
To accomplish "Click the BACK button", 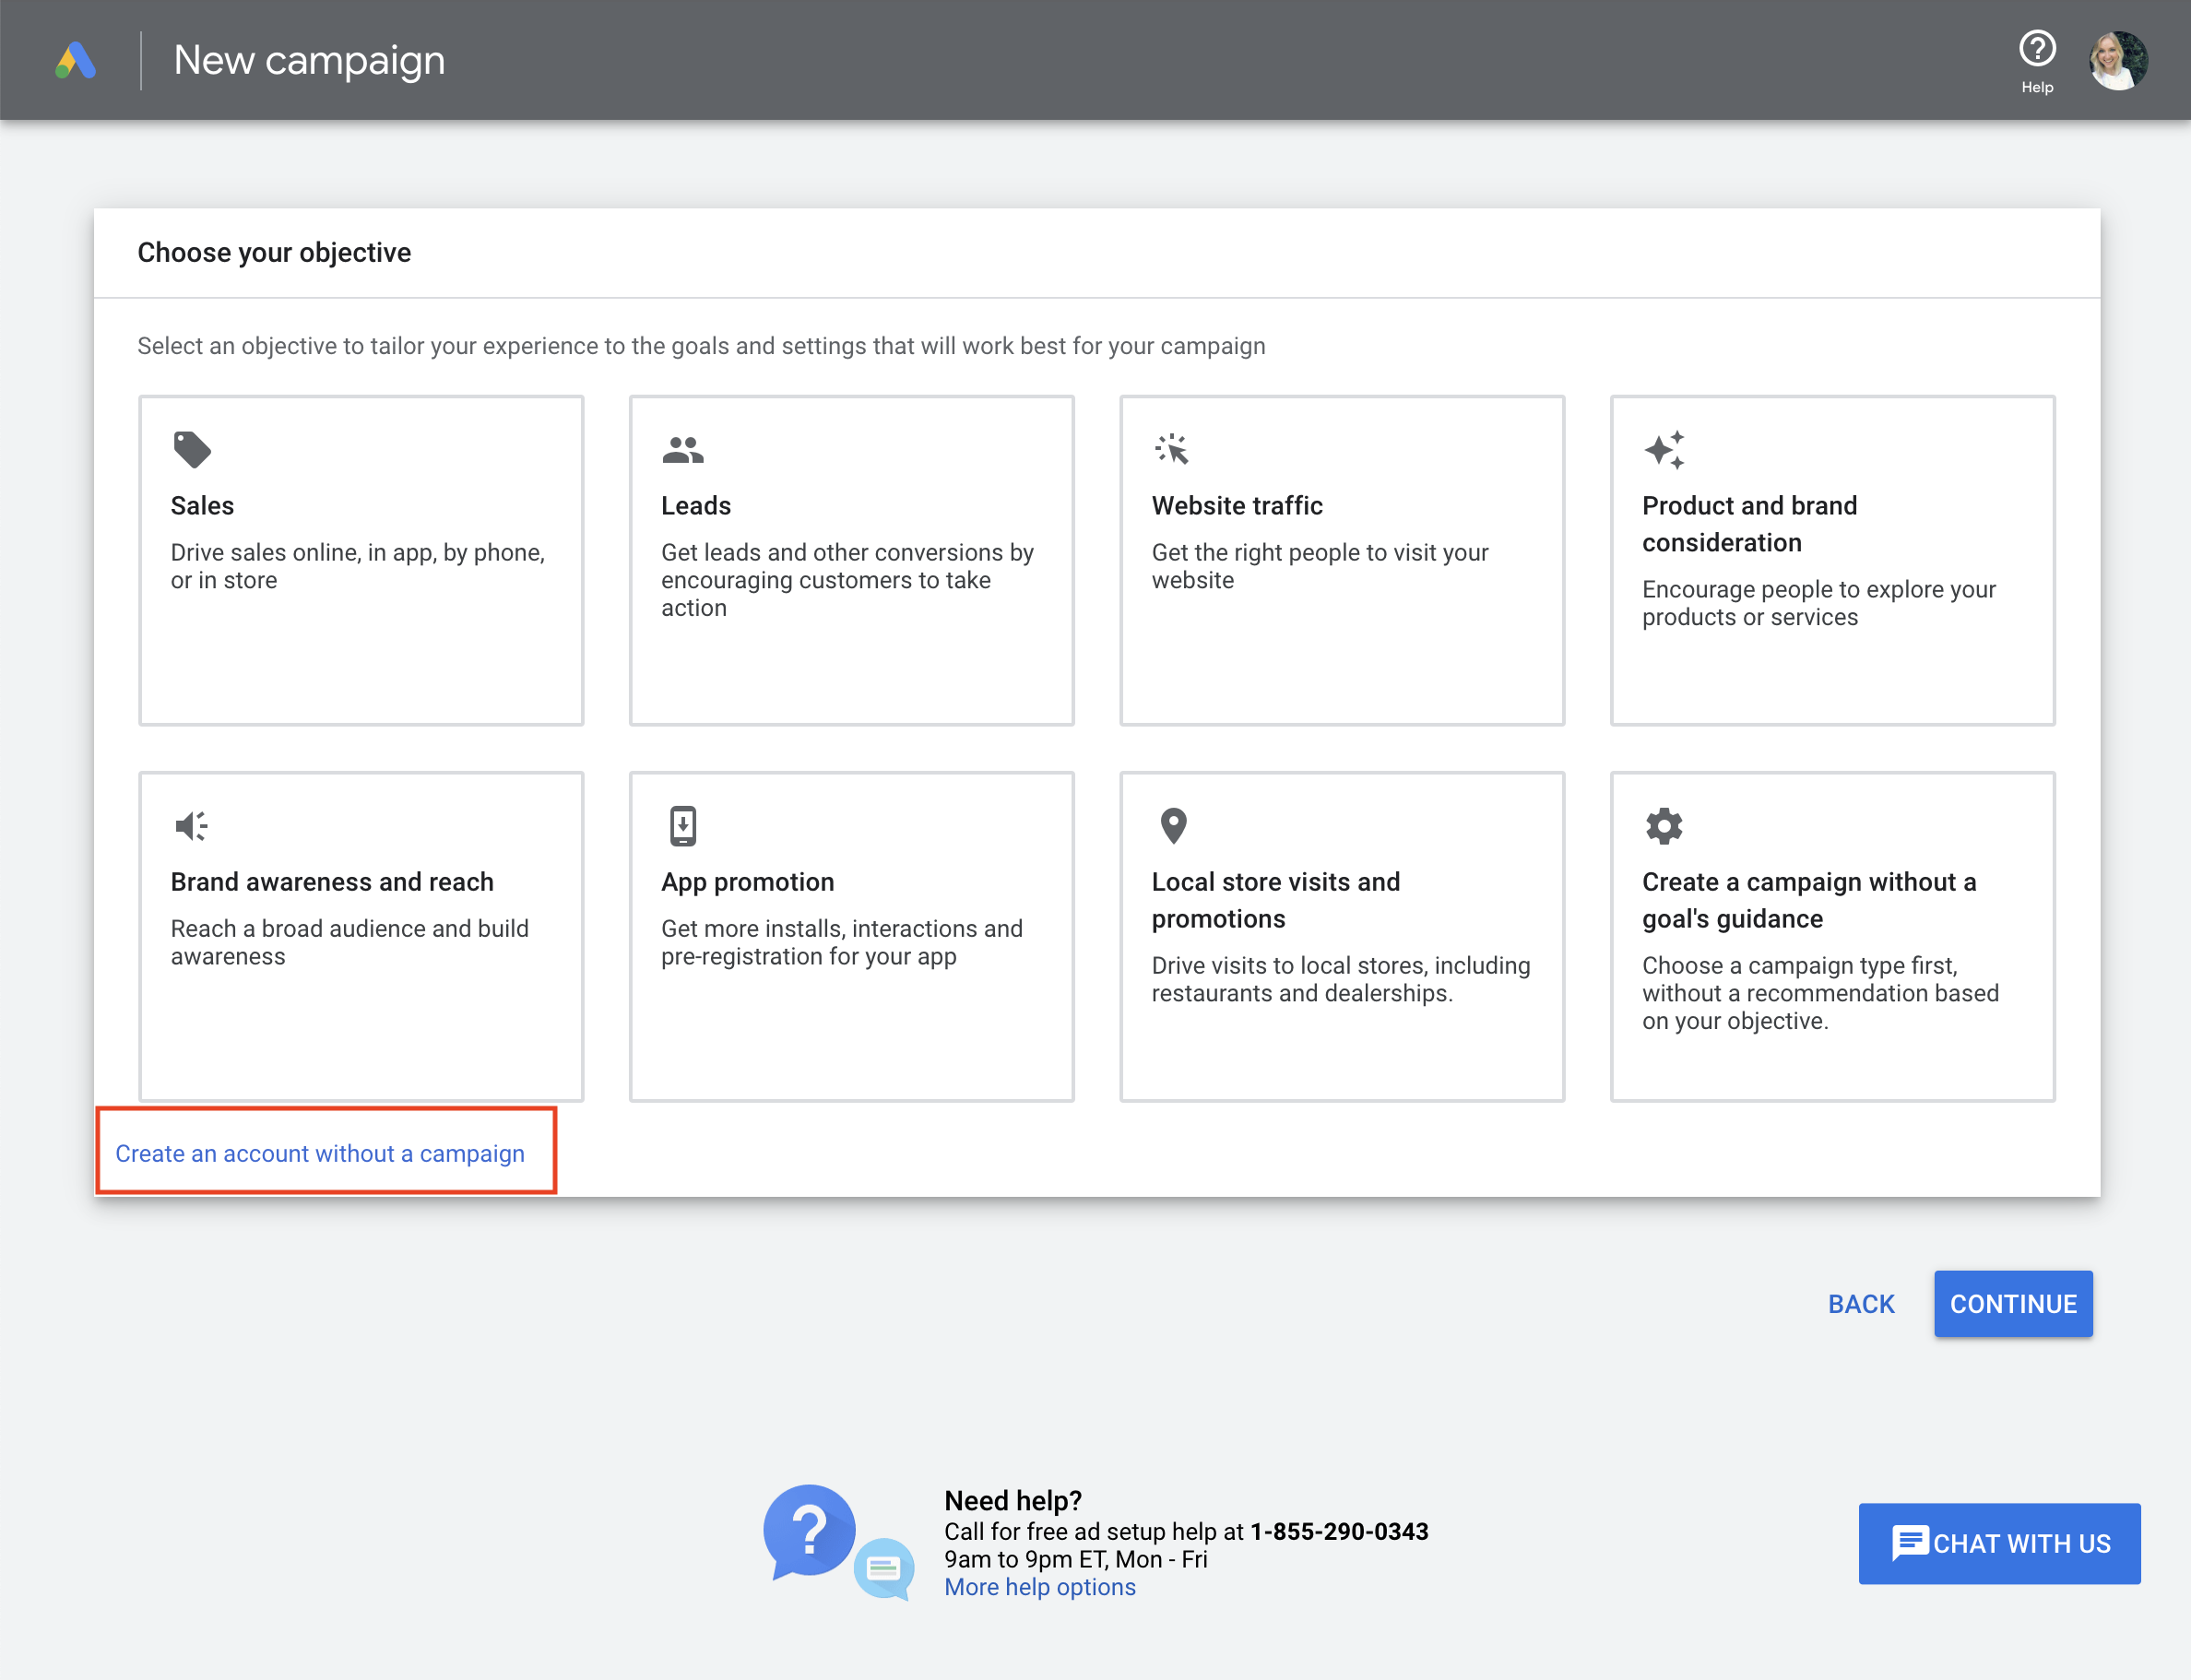I will [x=1861, y=1304].
